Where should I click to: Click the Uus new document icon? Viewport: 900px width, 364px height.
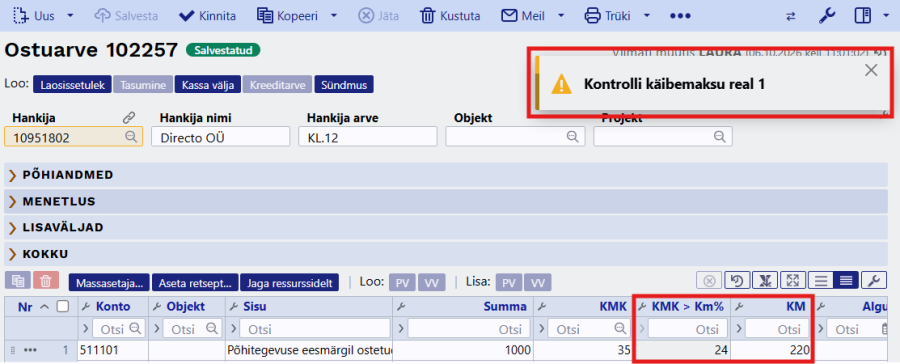21,16
